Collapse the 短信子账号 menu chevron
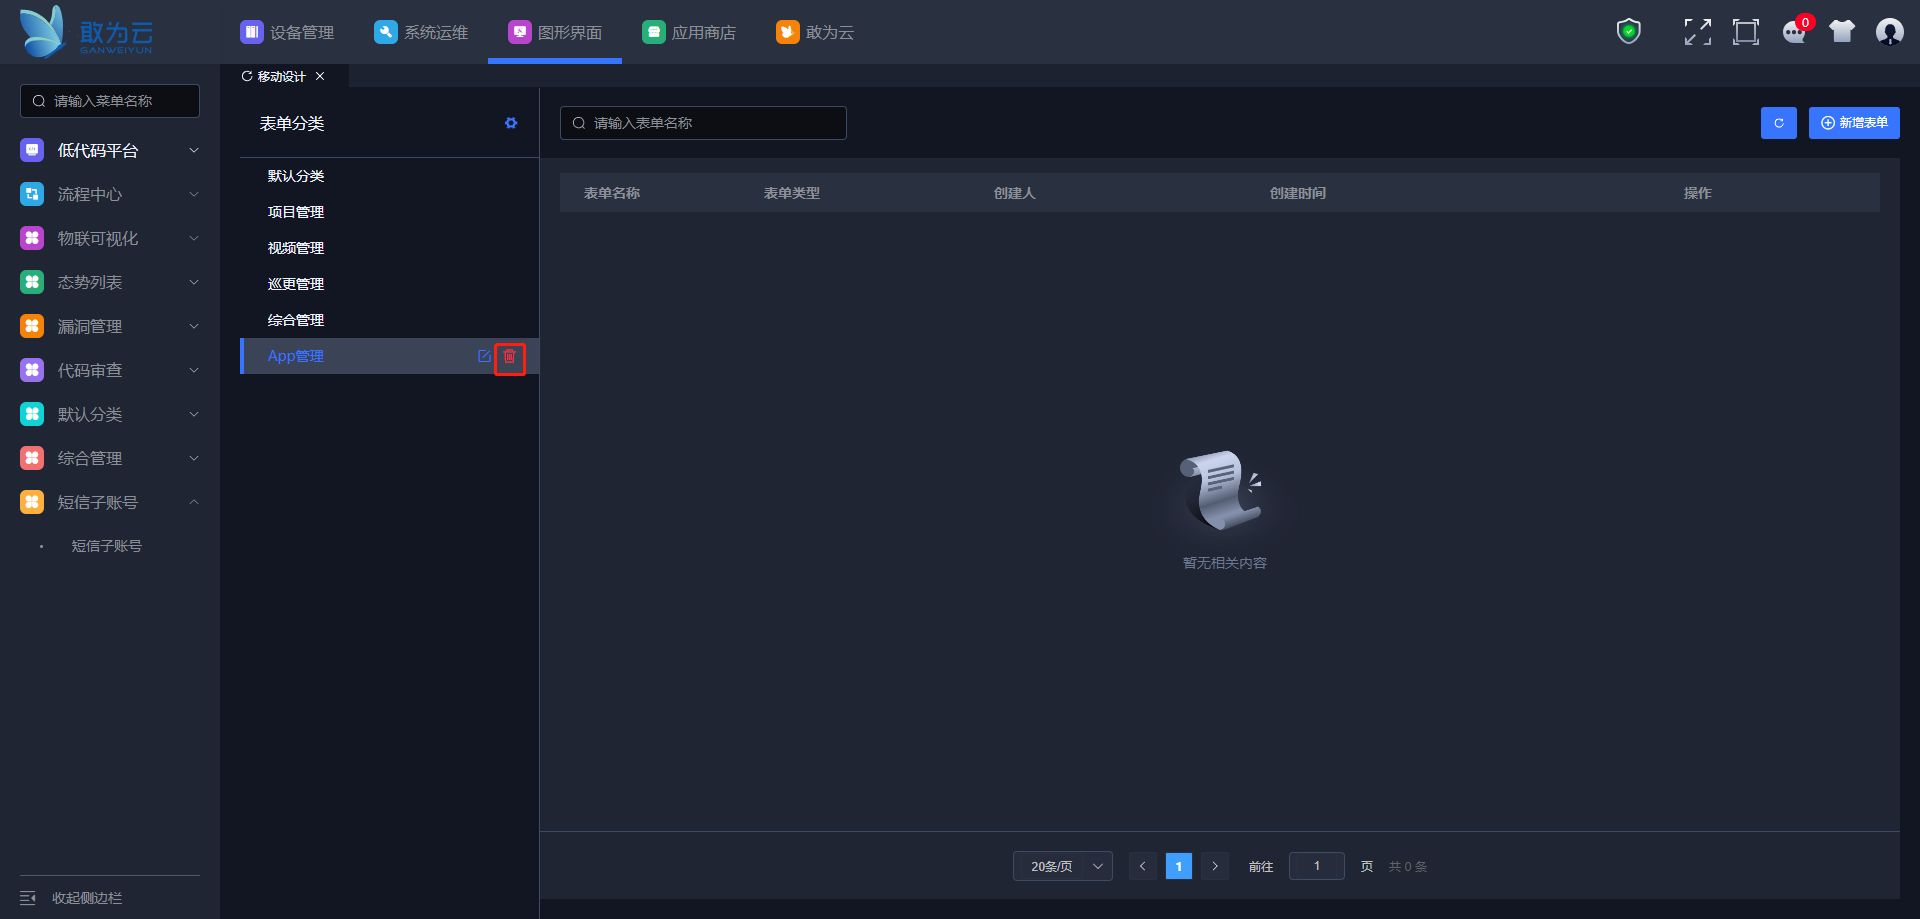This screenshot has width=1920, height=919. [194, 502]
